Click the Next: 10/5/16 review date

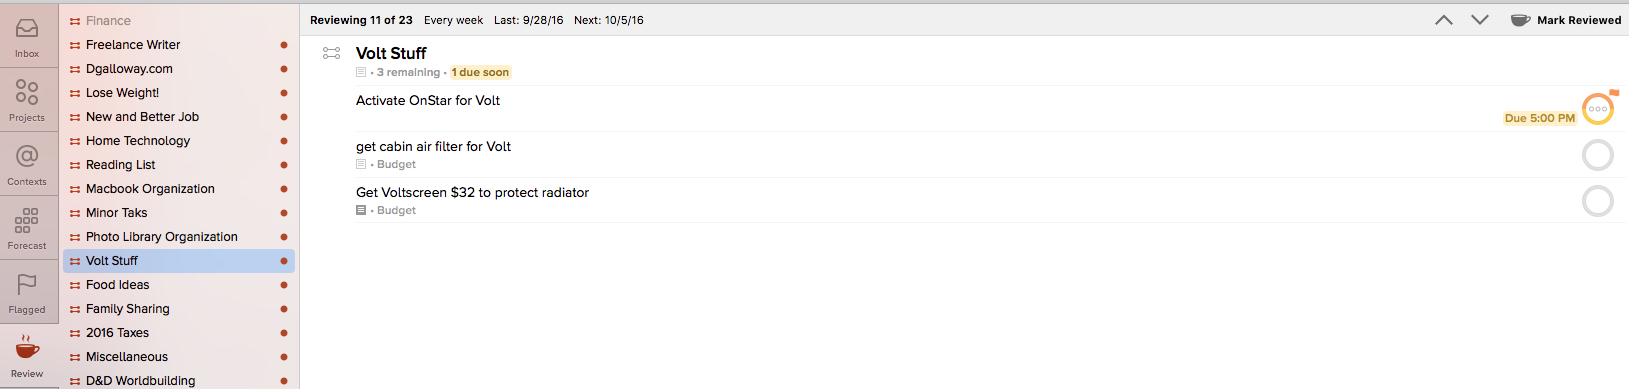609,20
